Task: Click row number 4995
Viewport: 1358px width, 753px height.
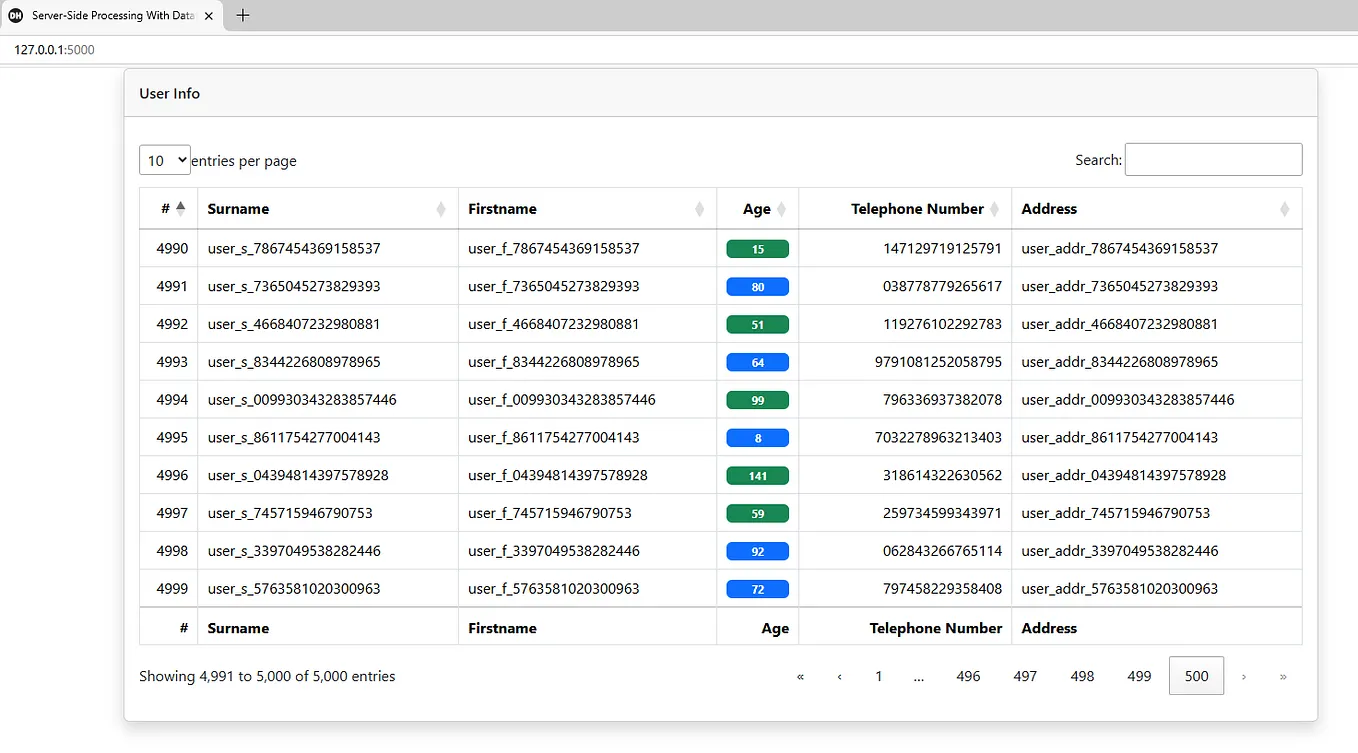Action: 172,437
